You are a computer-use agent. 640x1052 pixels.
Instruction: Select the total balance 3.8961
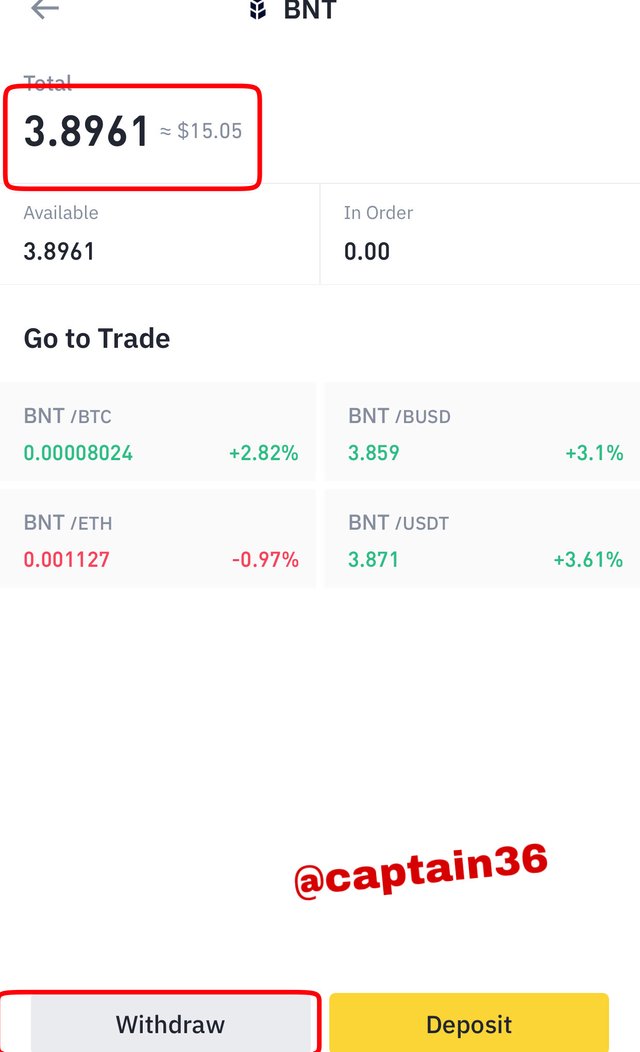[x=86, y=131]
